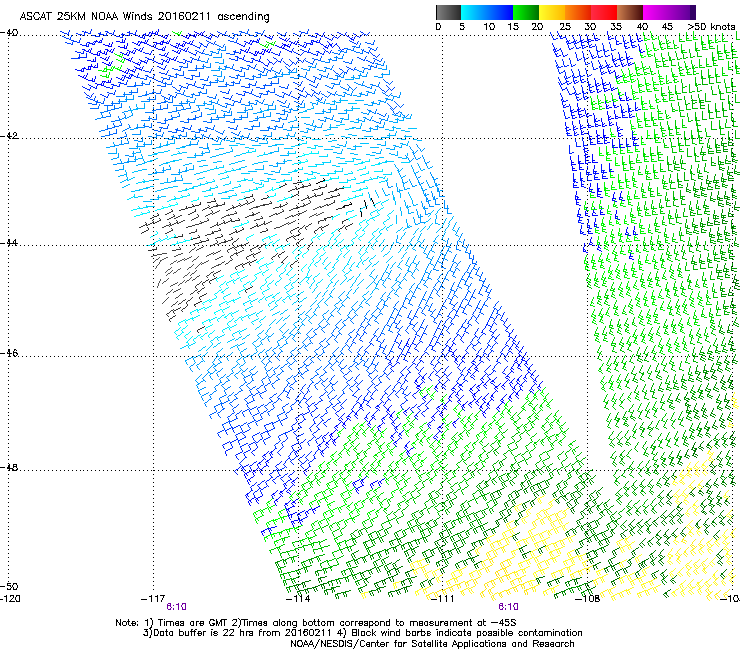The image size is (740, 650).
Task: Click the '-114' longitude axis label
Action: pyautogui.click(x=298, y=599)
